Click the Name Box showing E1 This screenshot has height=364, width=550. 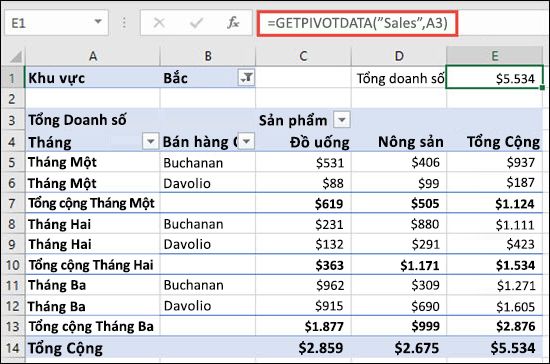(x=56, y=23)
